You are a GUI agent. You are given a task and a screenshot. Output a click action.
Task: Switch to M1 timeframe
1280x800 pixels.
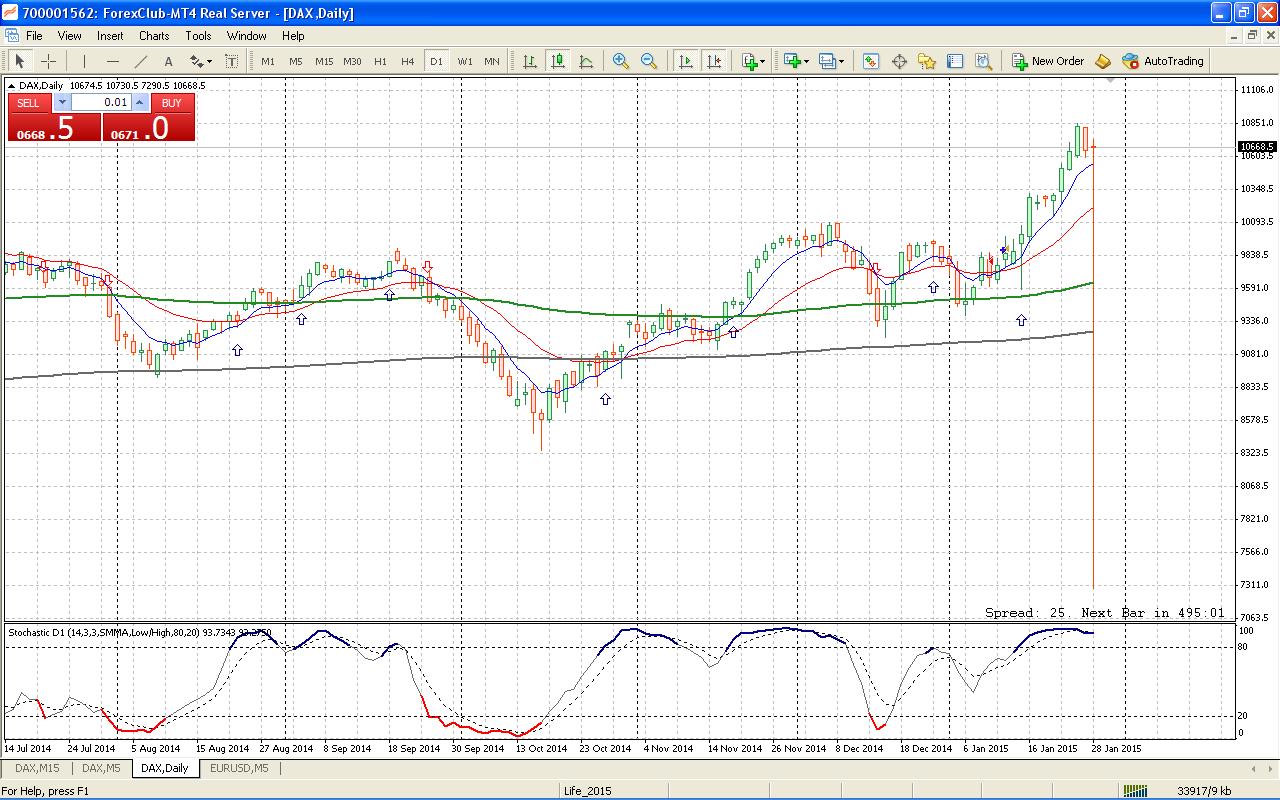(x=268, y=61)
